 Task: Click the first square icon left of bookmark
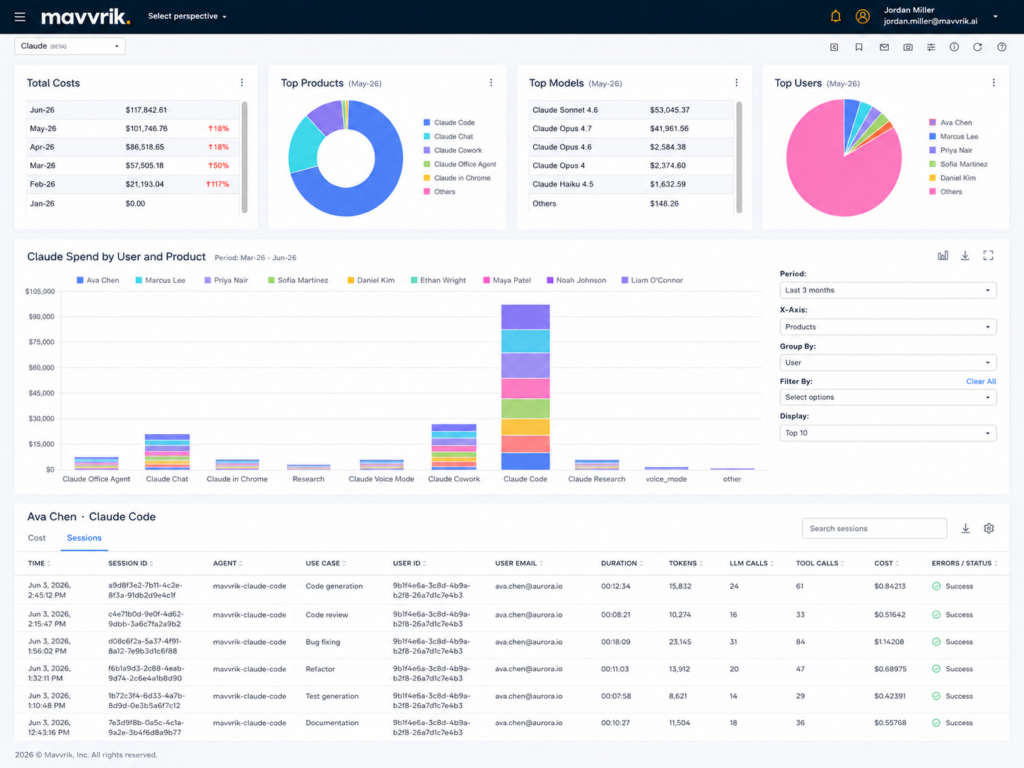pos(834,47)
